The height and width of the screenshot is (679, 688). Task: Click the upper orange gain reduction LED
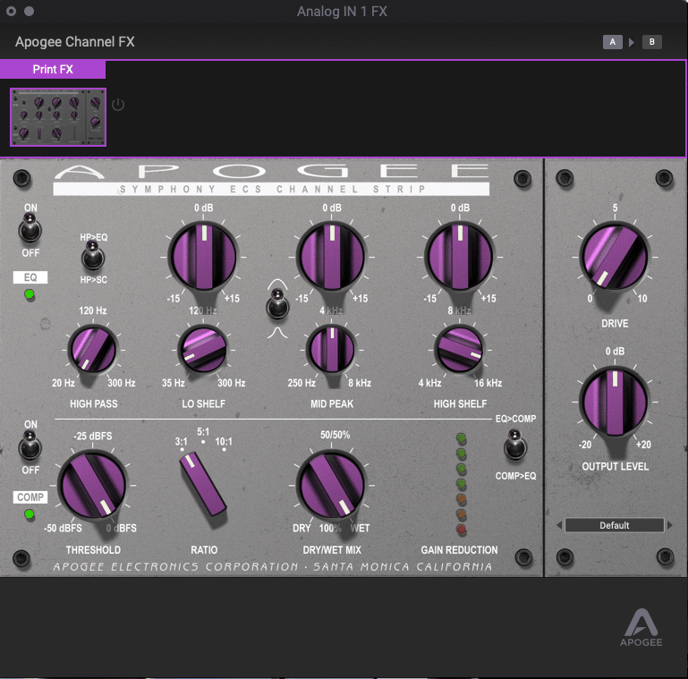(x=461, y=499)
